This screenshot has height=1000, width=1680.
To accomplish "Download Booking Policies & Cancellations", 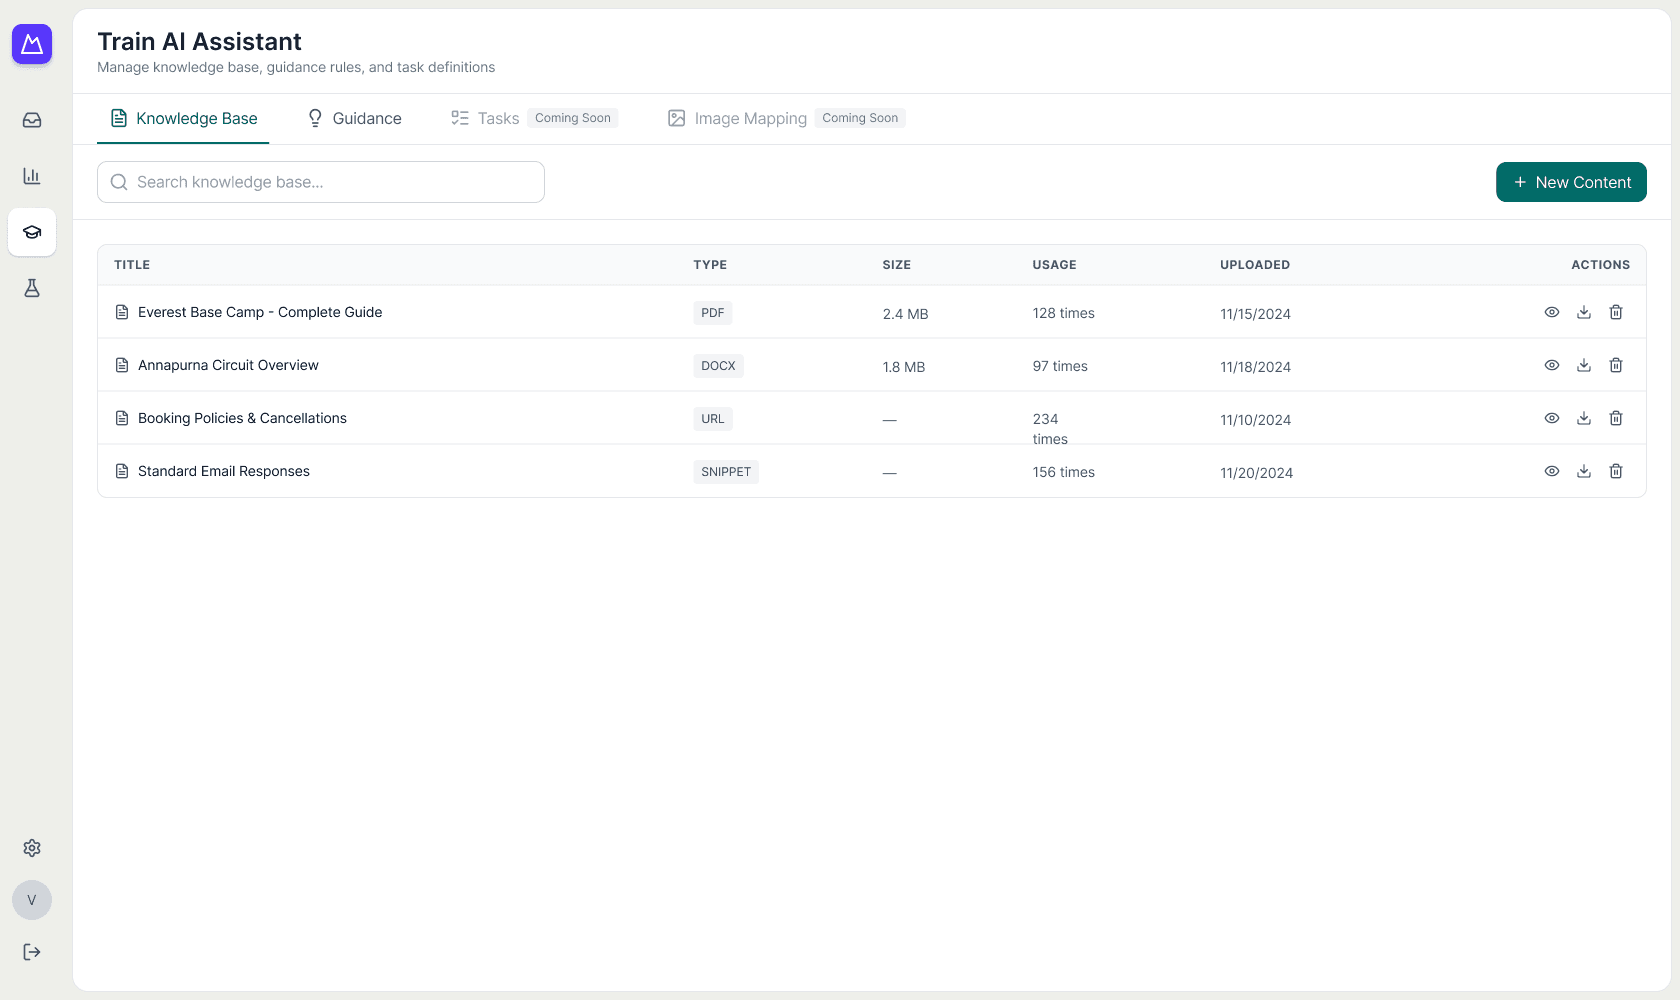I will coord(1584,418).
